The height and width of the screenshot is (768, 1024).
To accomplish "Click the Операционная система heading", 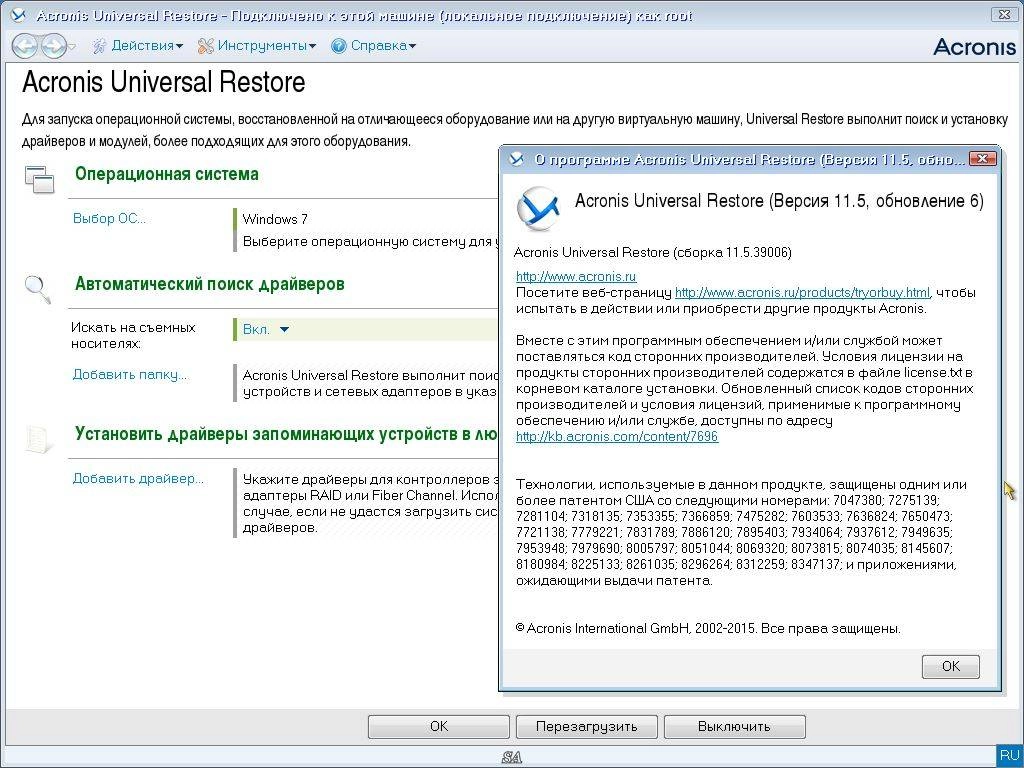I will [167, 174].
